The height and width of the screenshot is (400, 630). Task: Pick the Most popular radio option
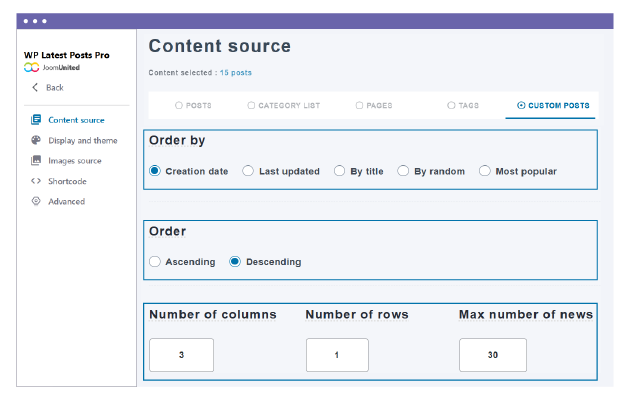pos(485,171)
